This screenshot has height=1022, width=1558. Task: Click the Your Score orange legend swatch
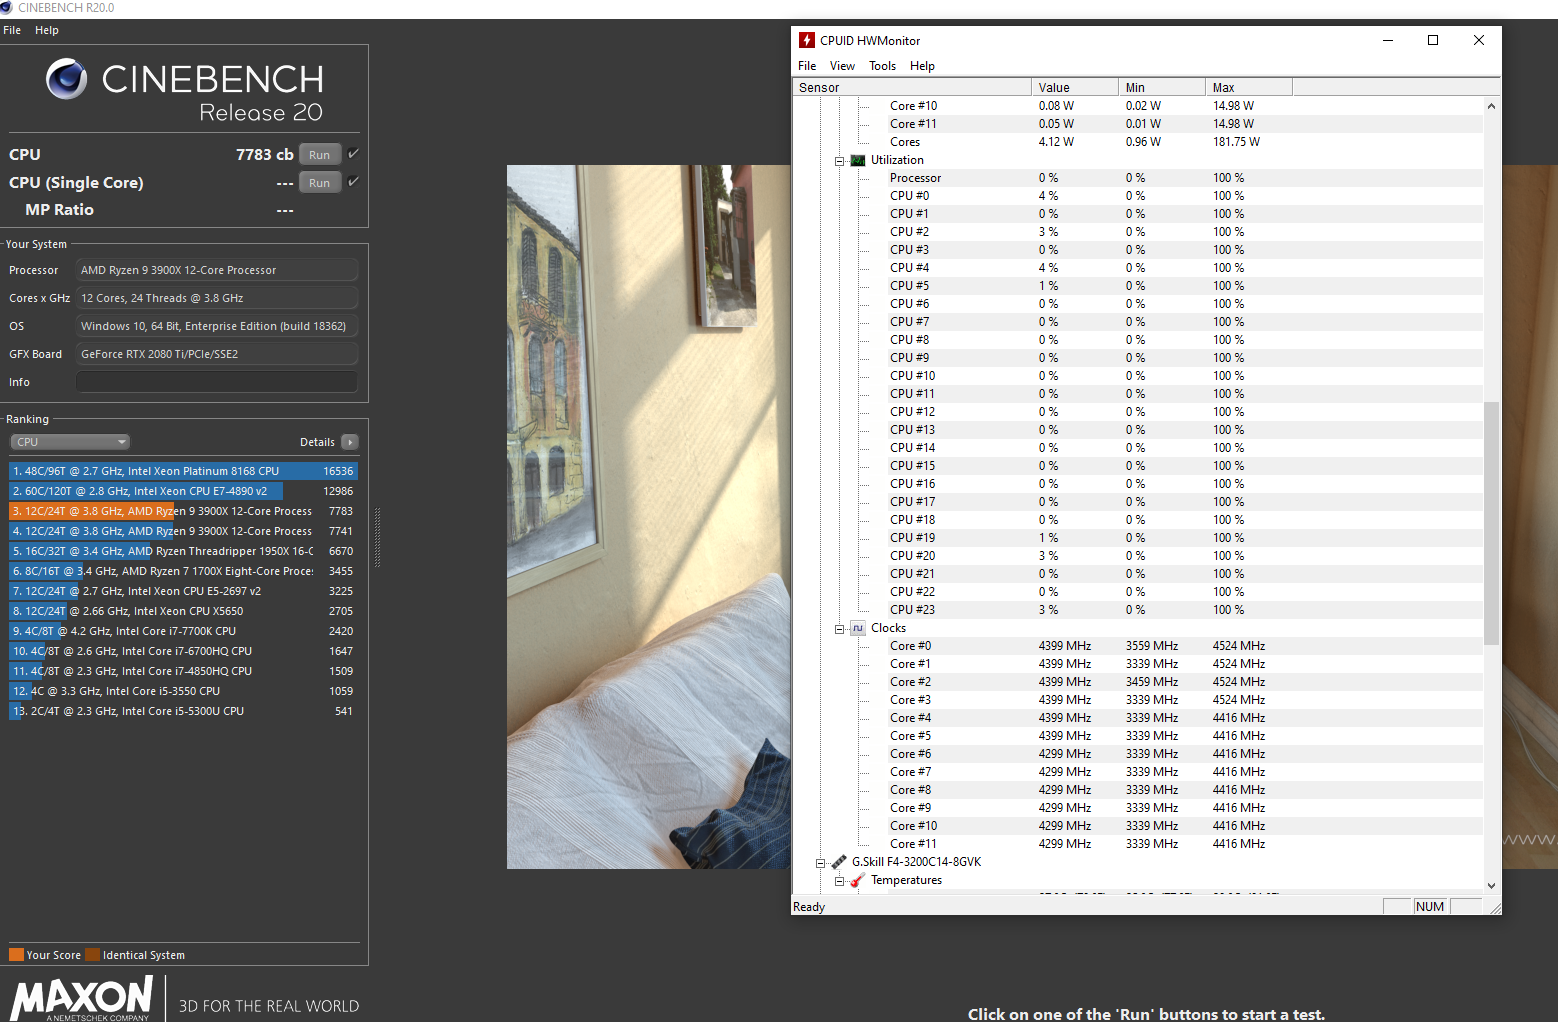coord(16,954)
